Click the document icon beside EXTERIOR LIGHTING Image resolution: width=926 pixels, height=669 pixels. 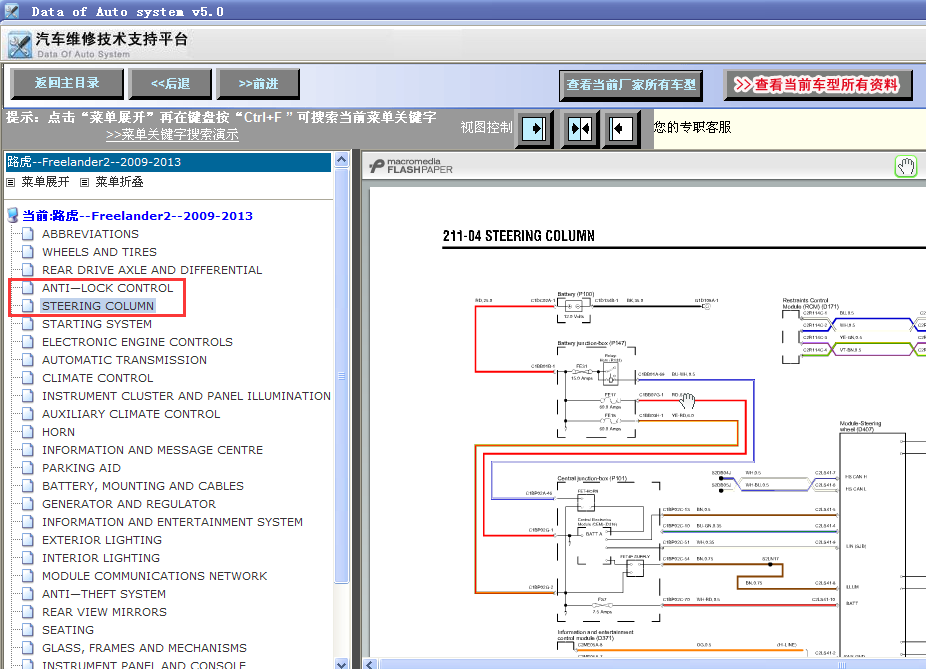click(x=28, y=540)
